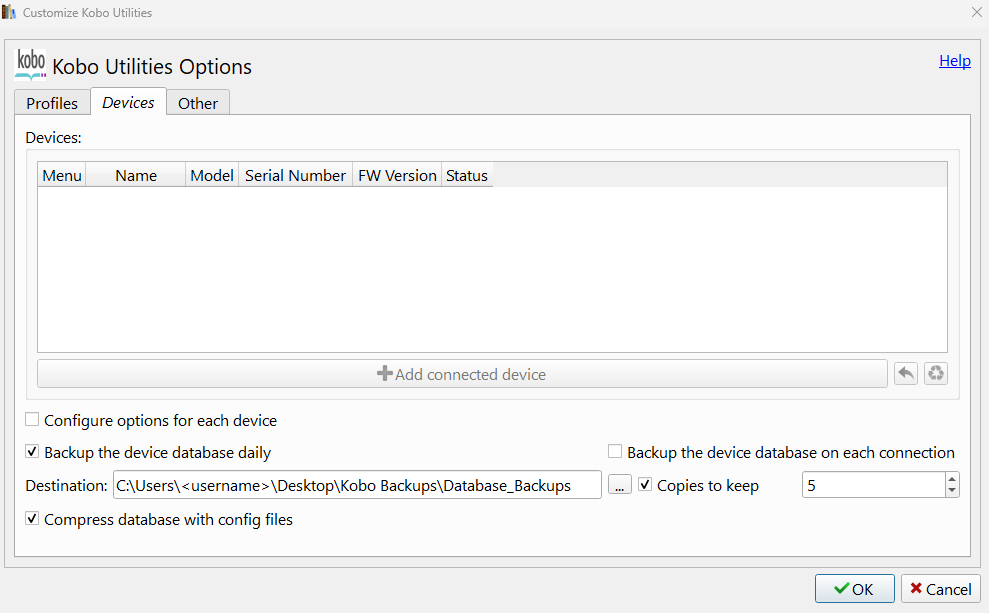This screenshot has height=613, width=989.
Task: Enable Configure options for each device
Action: pos(33,420)
